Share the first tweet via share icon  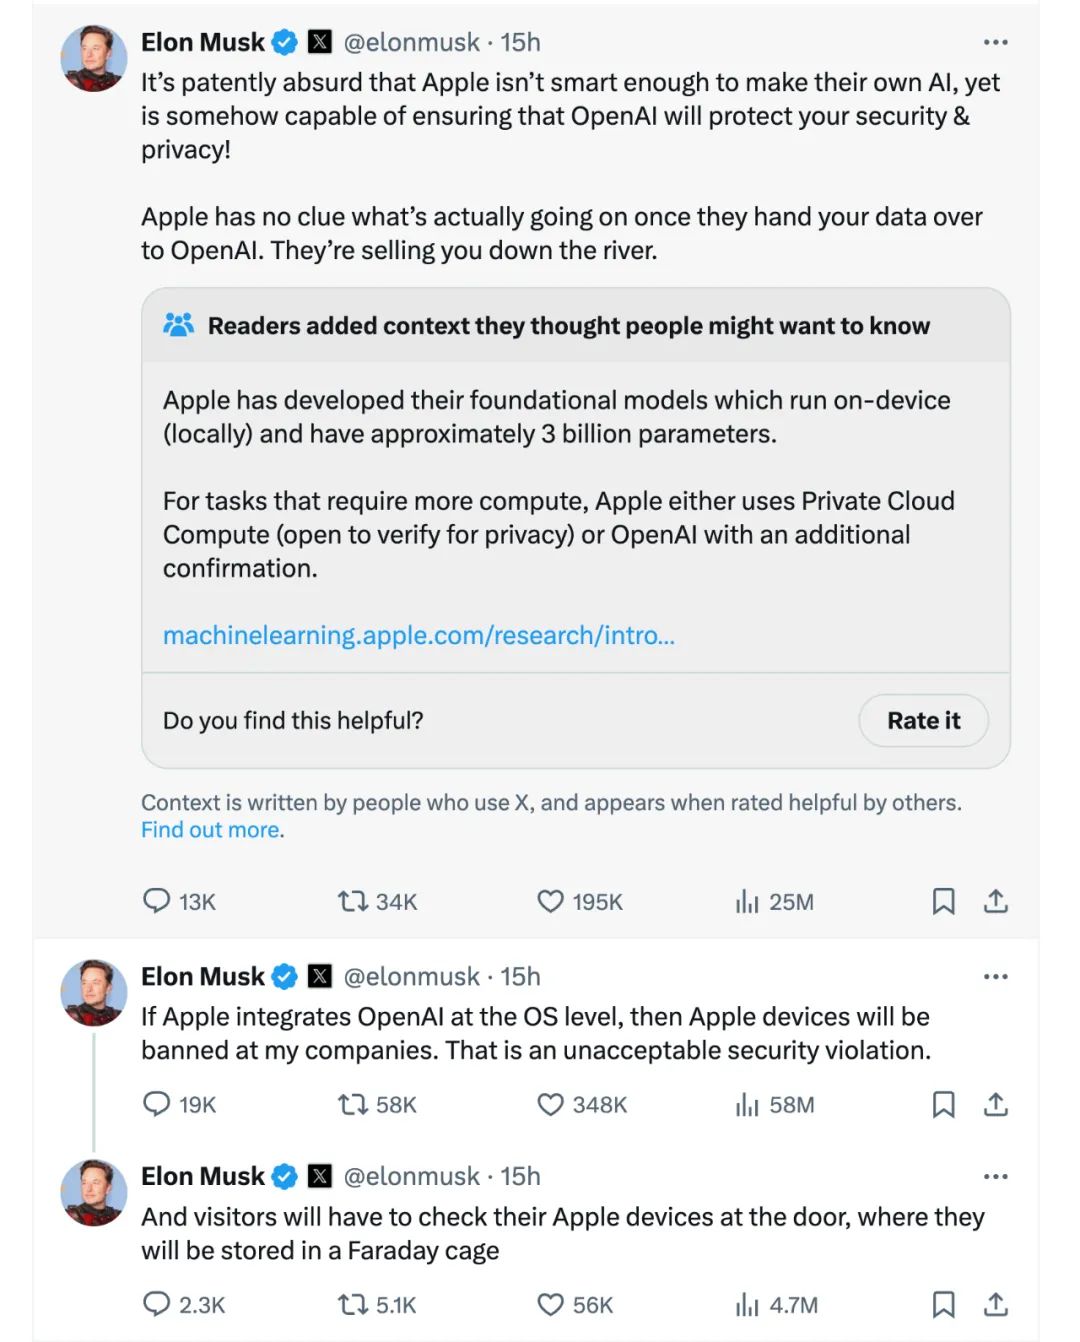pyautogui.click(x=995, y=901)
